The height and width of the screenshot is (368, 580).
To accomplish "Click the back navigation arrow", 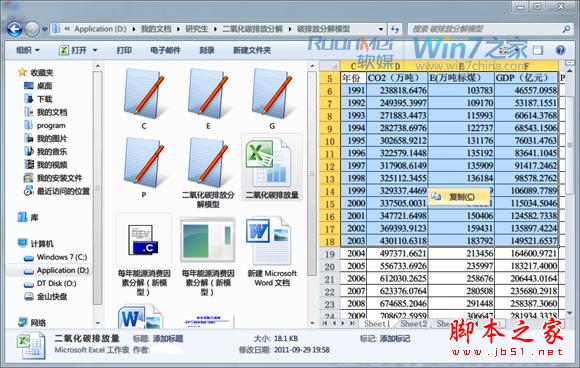I will (x=14, y=29).
